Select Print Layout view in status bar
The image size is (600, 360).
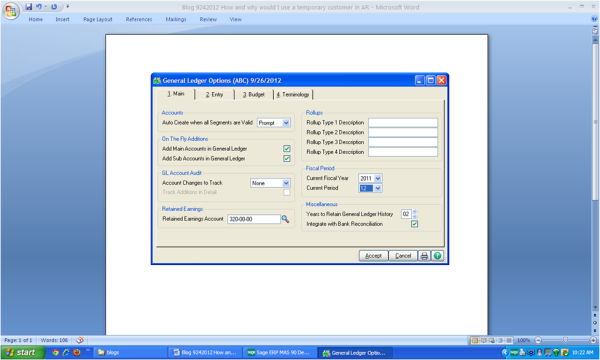click(475, 340)
